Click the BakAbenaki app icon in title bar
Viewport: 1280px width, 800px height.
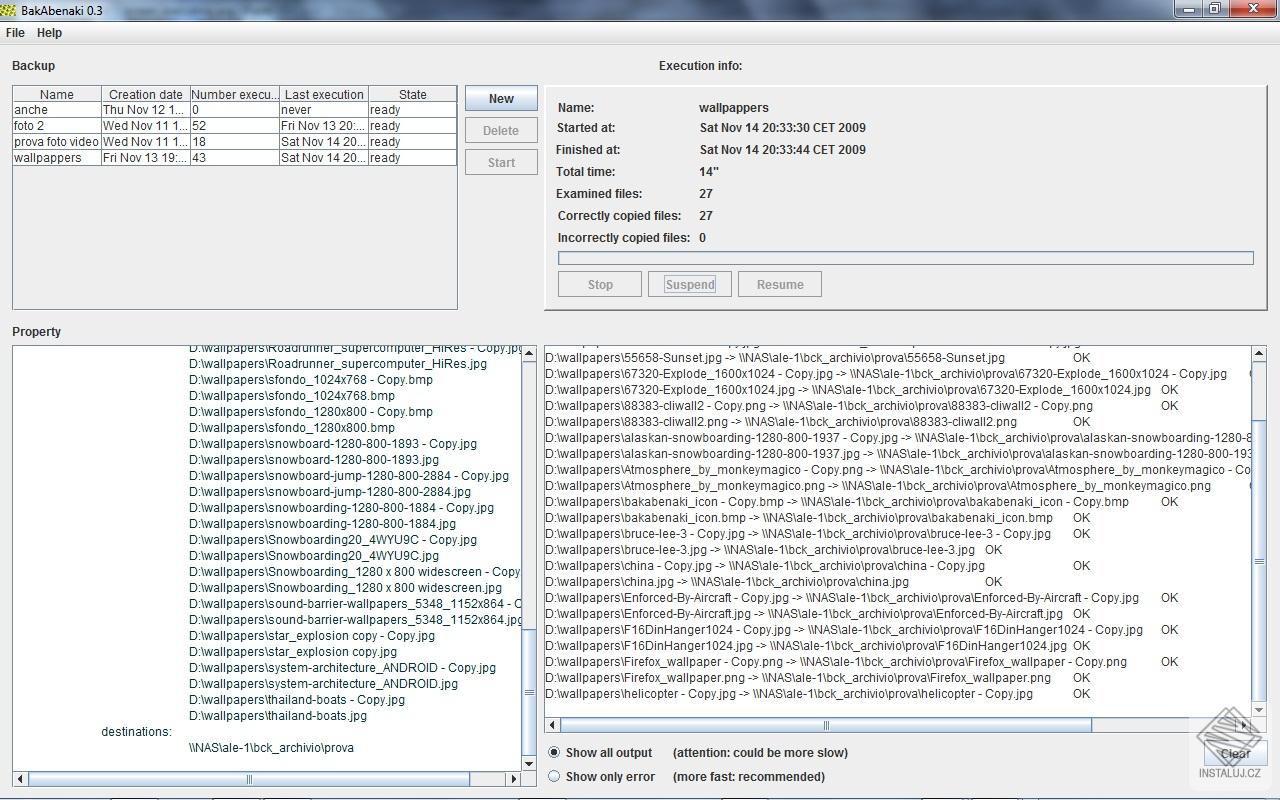[x=9, y=10]
